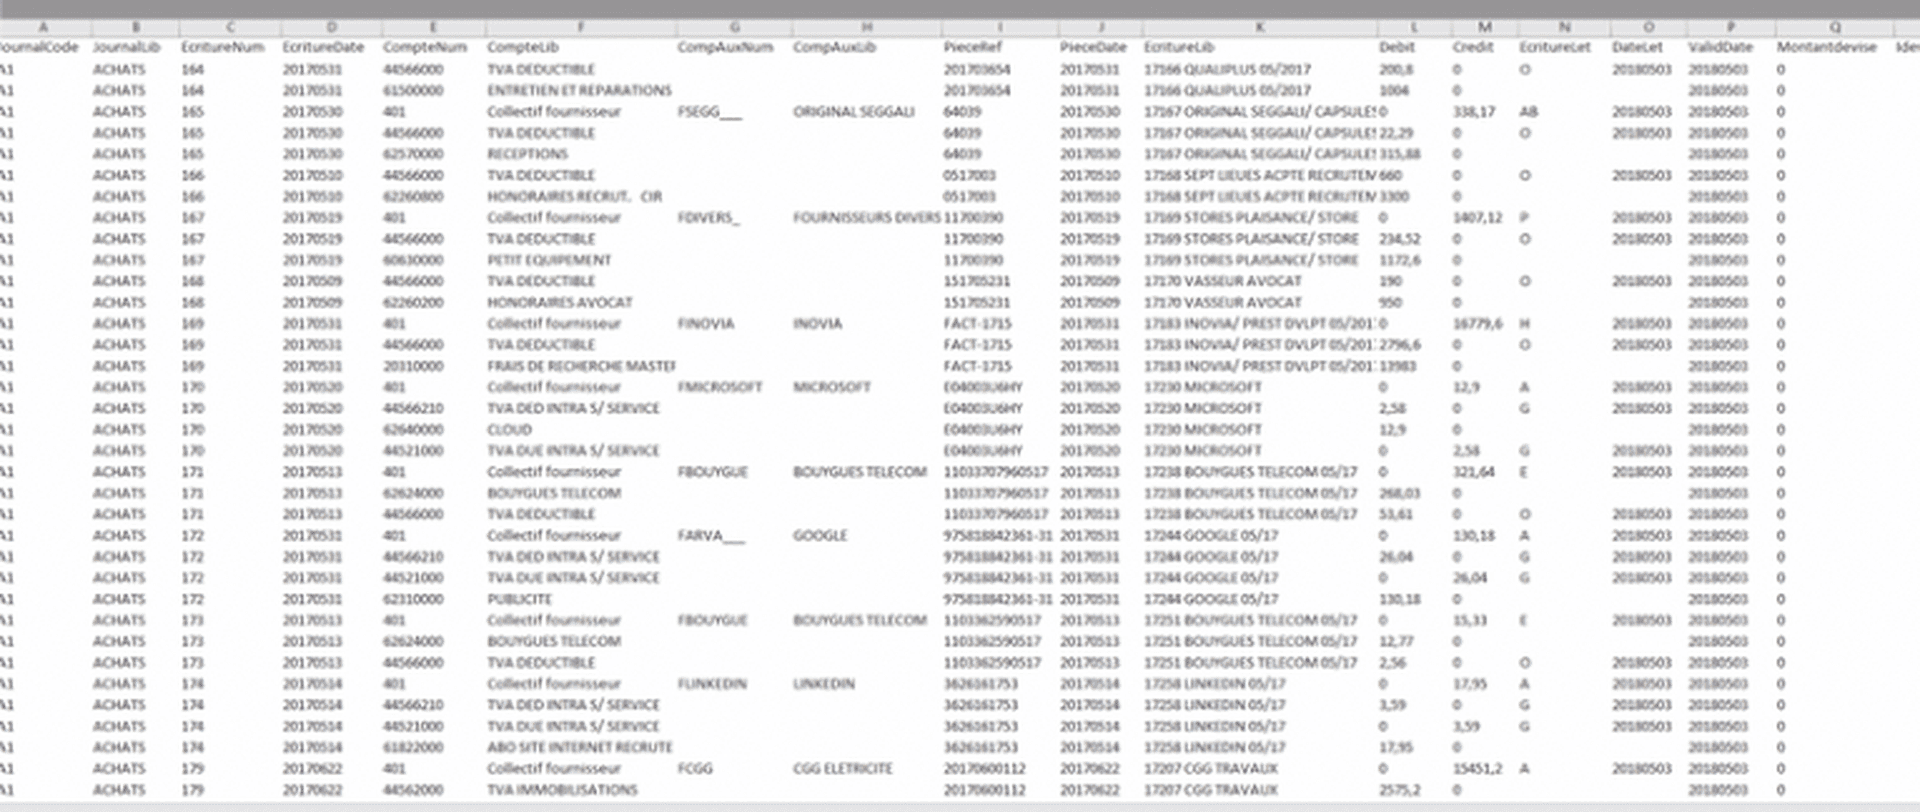Viewport: 1920px width, 812px height.
Task: Click the GOOGLE supplier name cell
Action: tap(820, 535)
